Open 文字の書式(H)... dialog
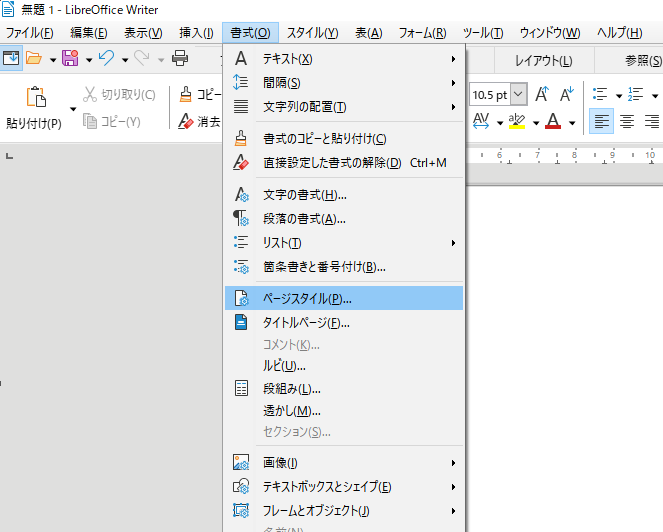The width and height of the screenshot is (663, 532). (x=344, y=195)
